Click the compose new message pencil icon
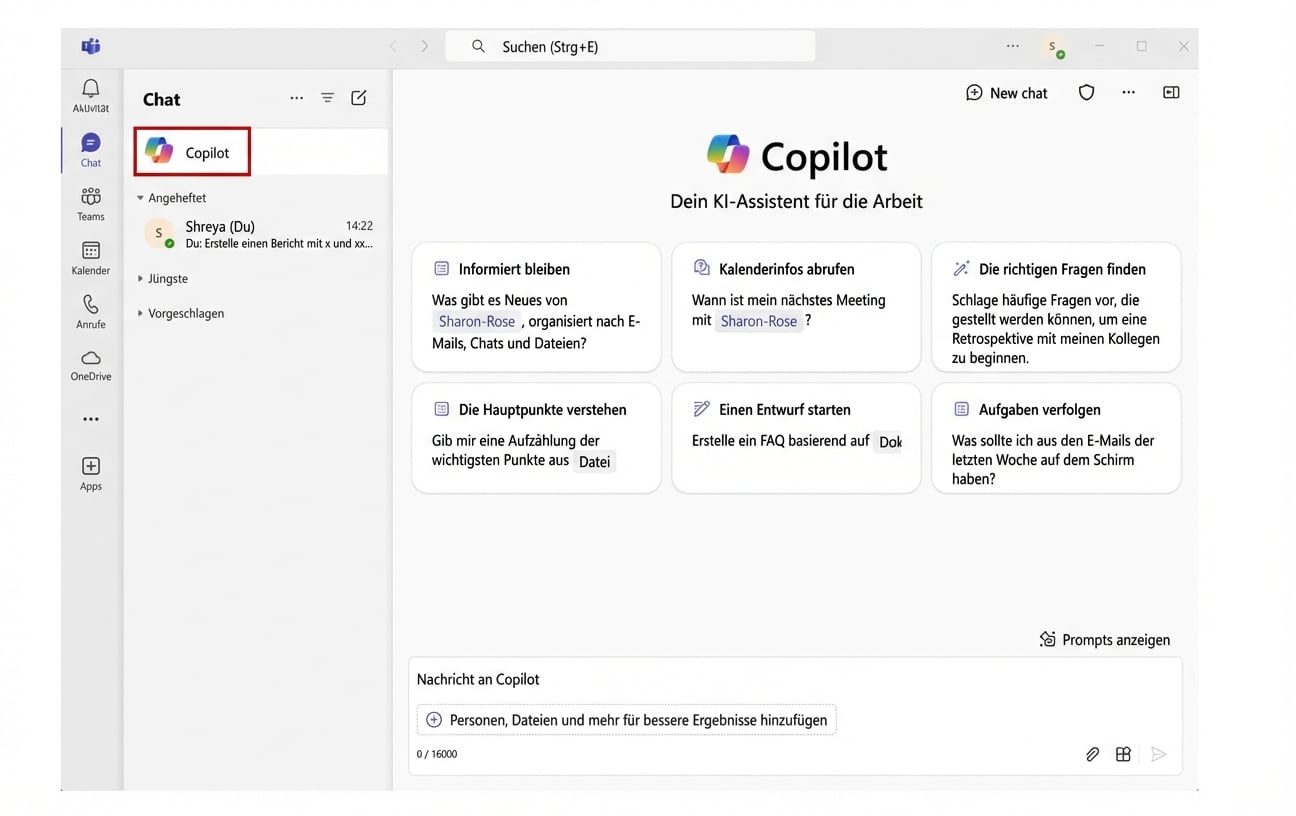 coord(359,97)
